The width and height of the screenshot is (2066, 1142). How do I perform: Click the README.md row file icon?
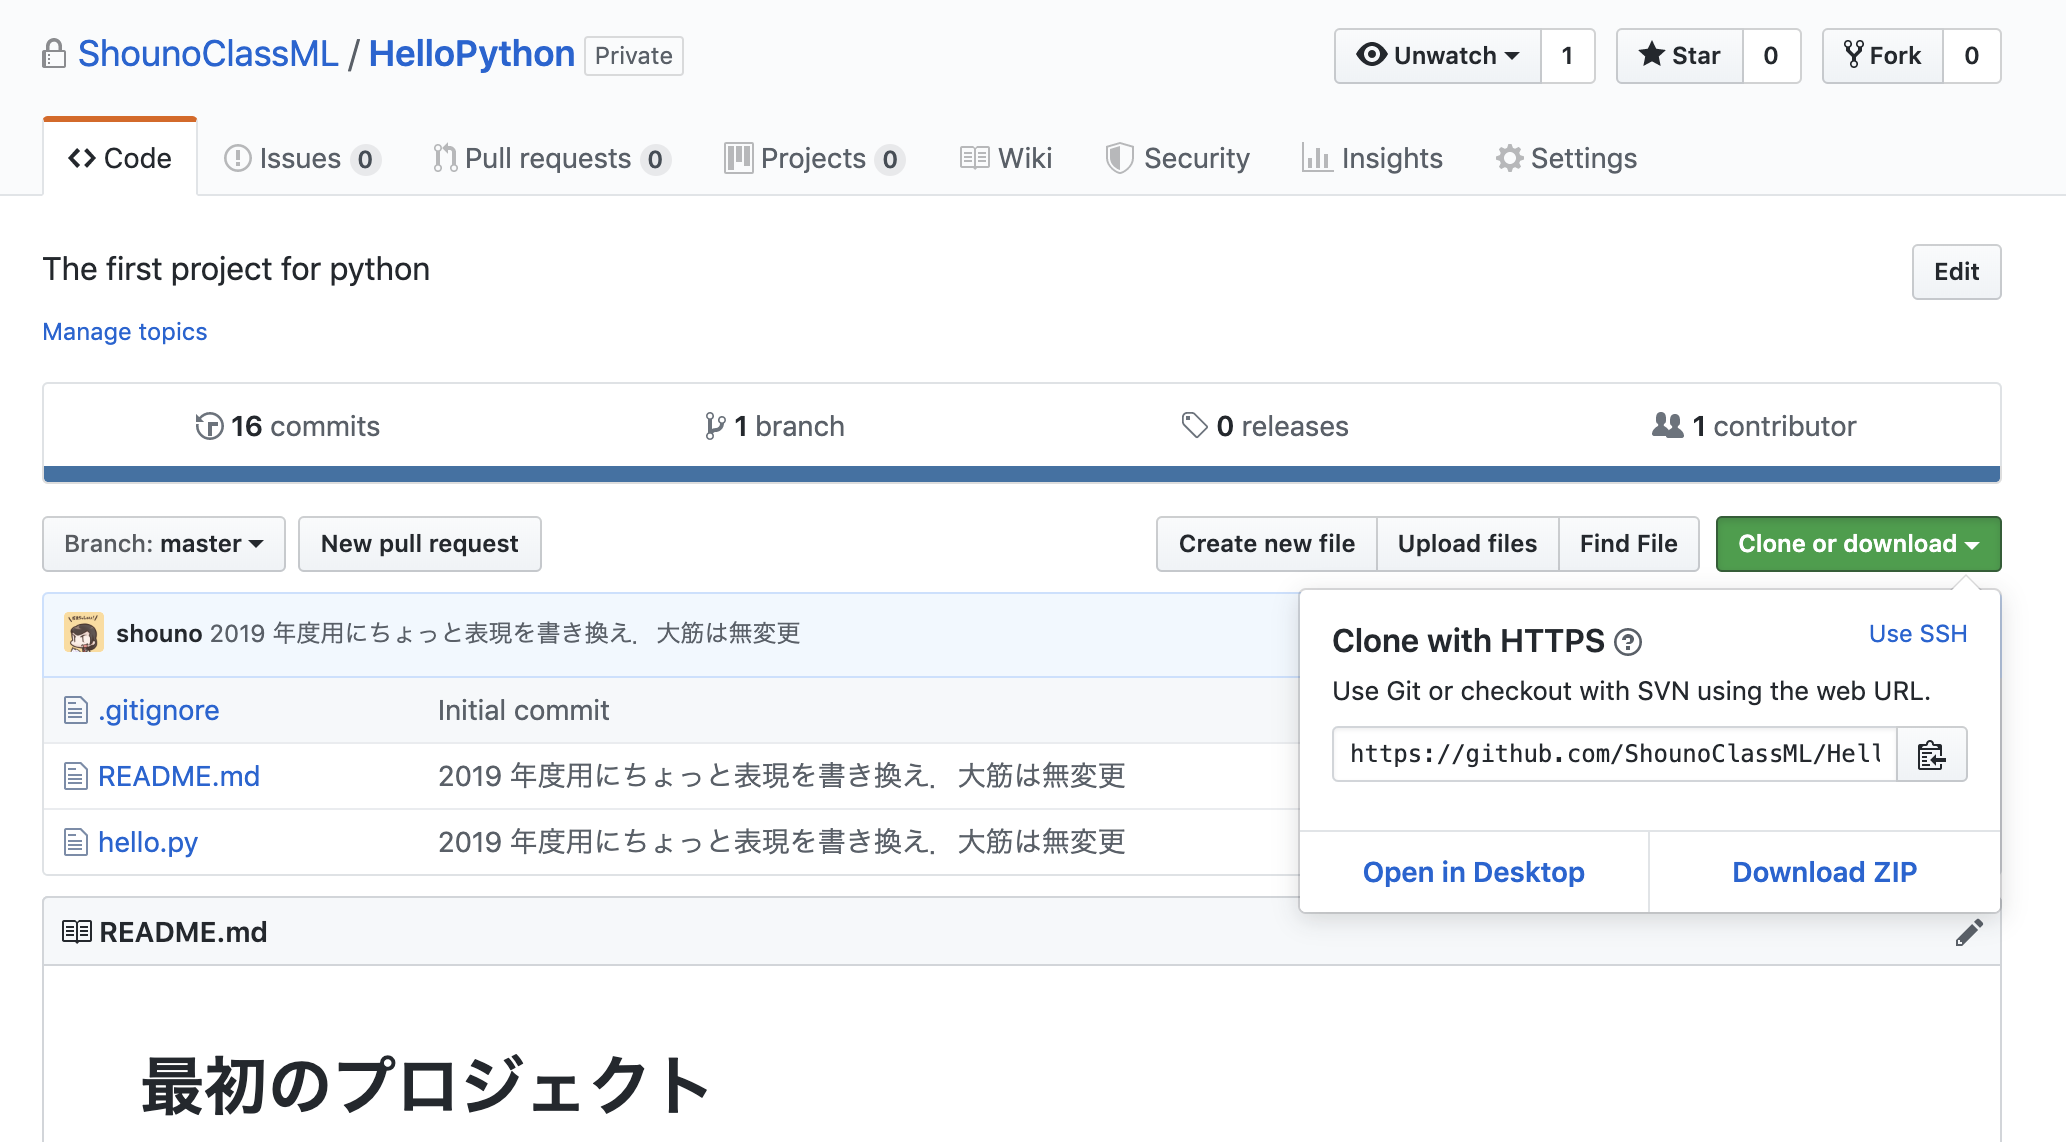tap(76, 776)
